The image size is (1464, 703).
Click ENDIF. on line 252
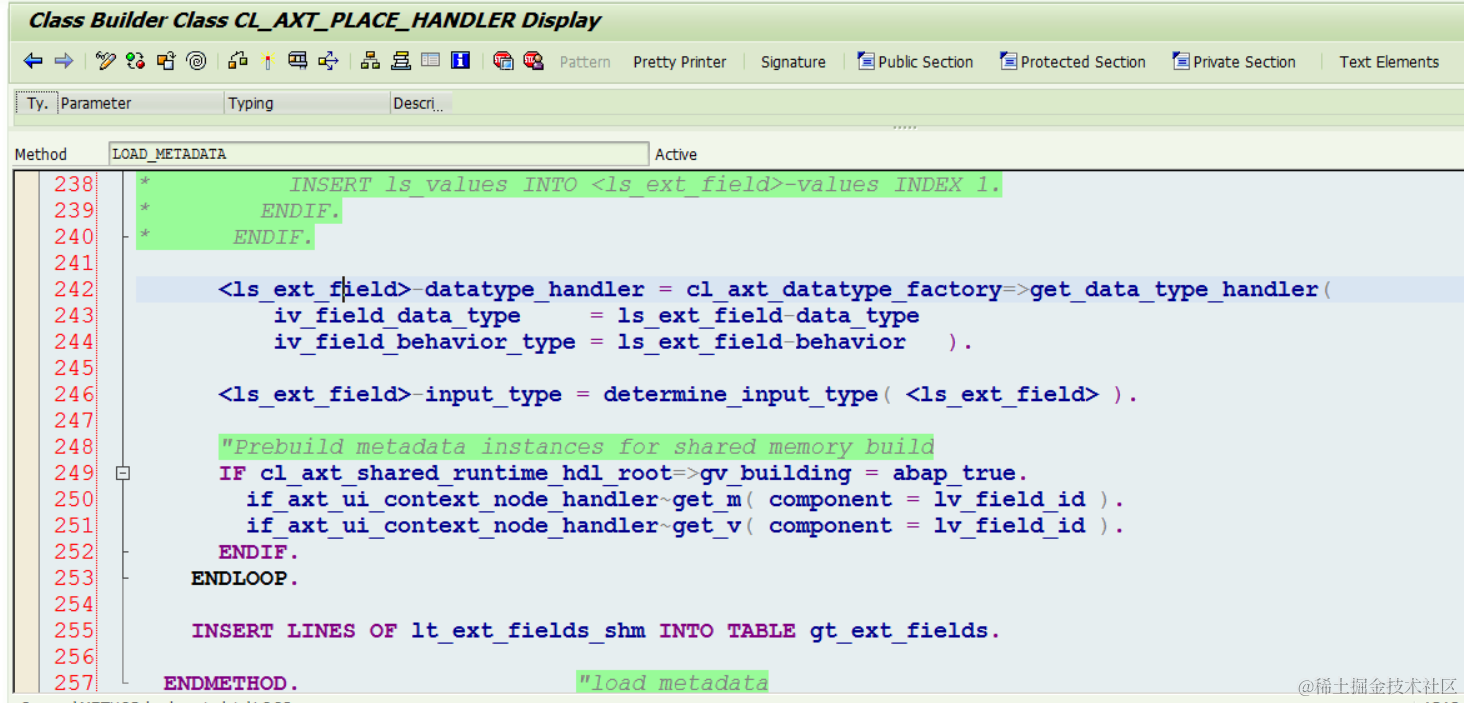(x=258, y=552)
